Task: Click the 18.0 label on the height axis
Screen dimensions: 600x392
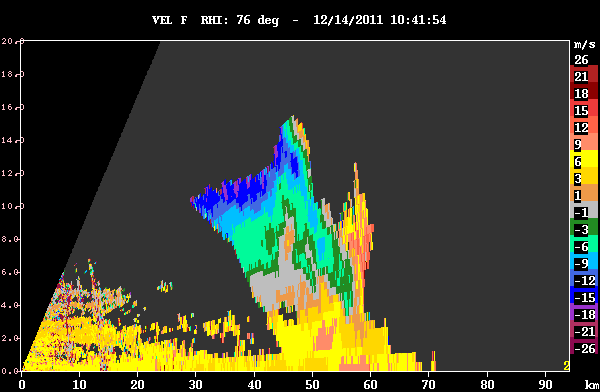Action: point(12,74)
